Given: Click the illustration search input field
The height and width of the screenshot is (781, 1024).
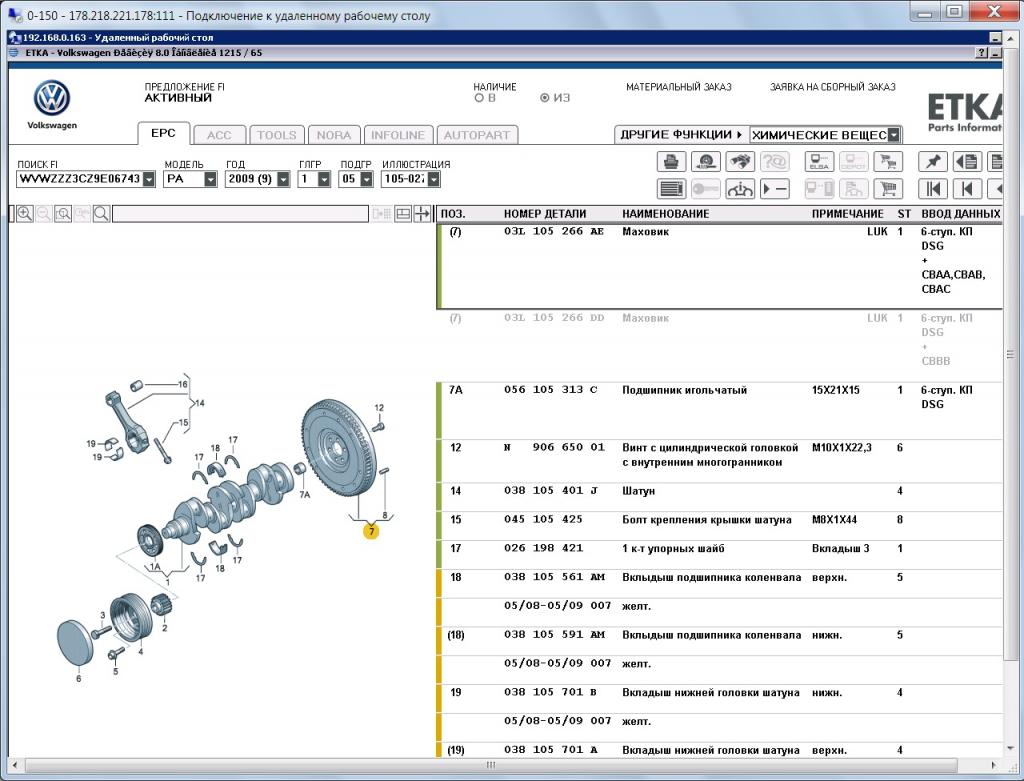Looking at the screenshot, I should [x=240, y=214].
